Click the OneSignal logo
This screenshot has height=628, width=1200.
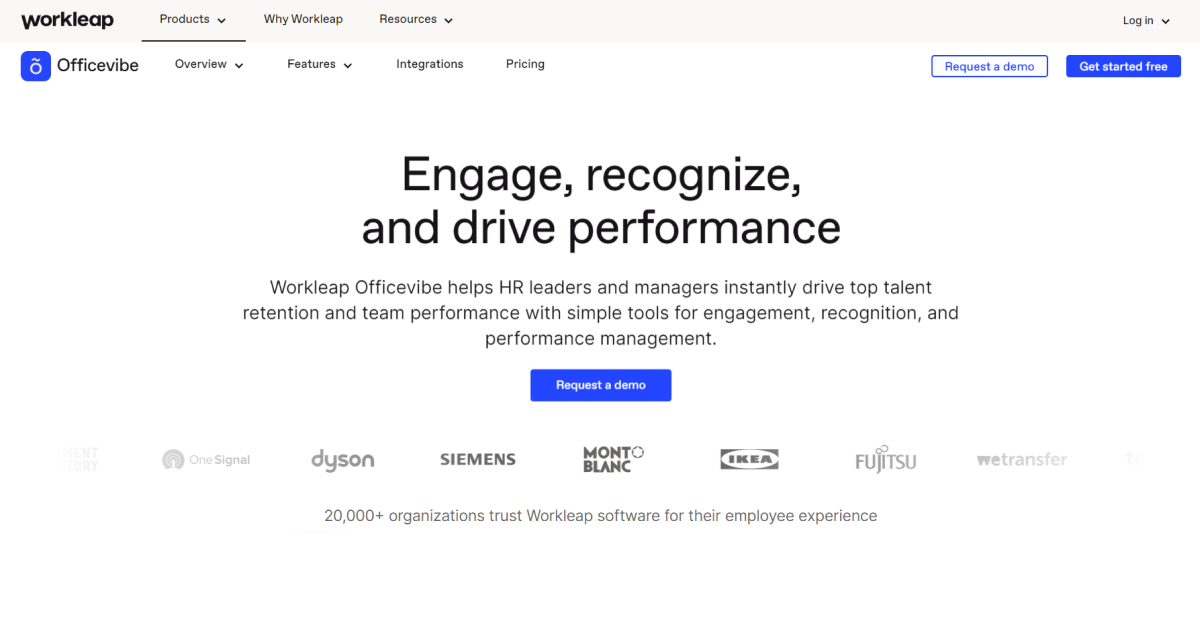206,460
